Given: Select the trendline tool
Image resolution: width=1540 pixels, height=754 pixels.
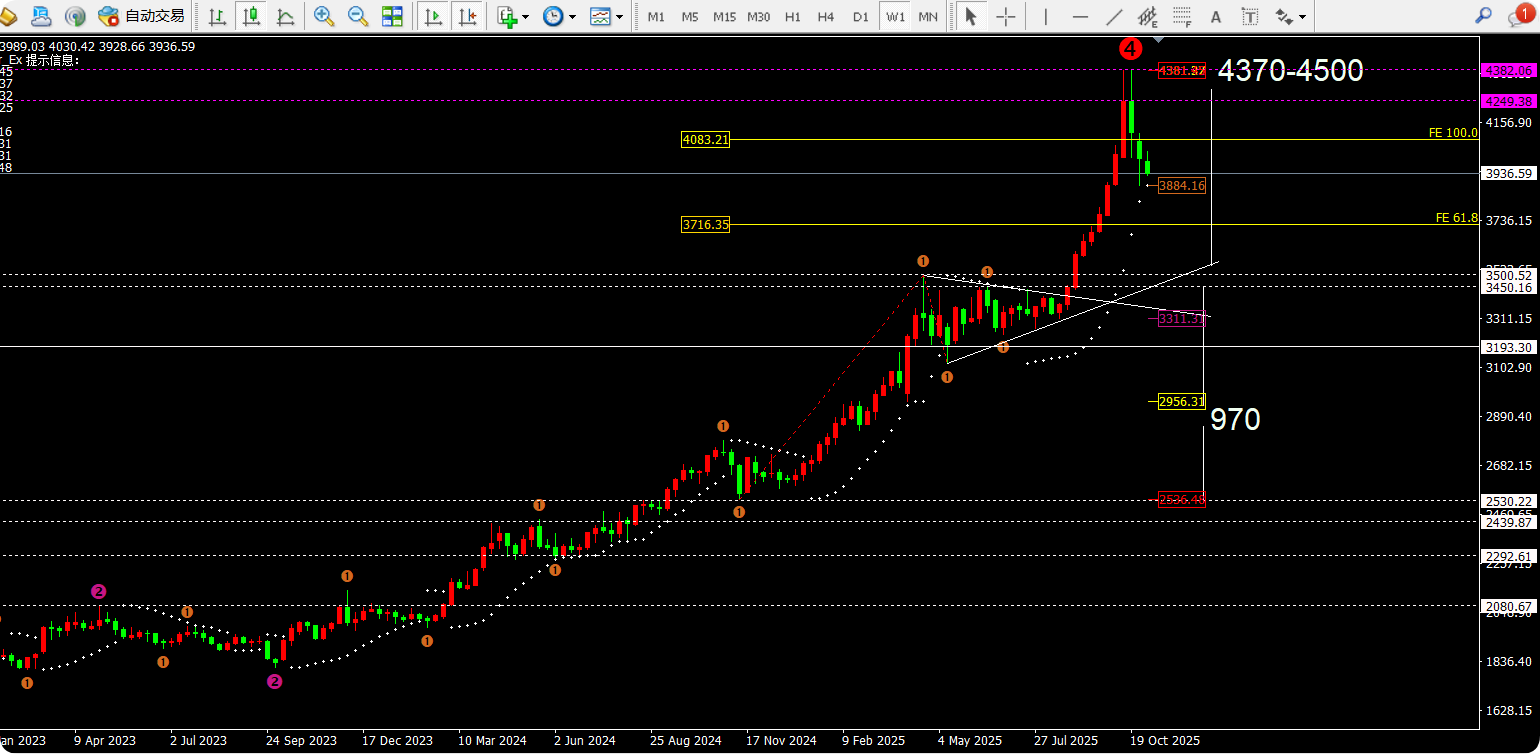Looking at the screenshot, I should (1114, 16).
